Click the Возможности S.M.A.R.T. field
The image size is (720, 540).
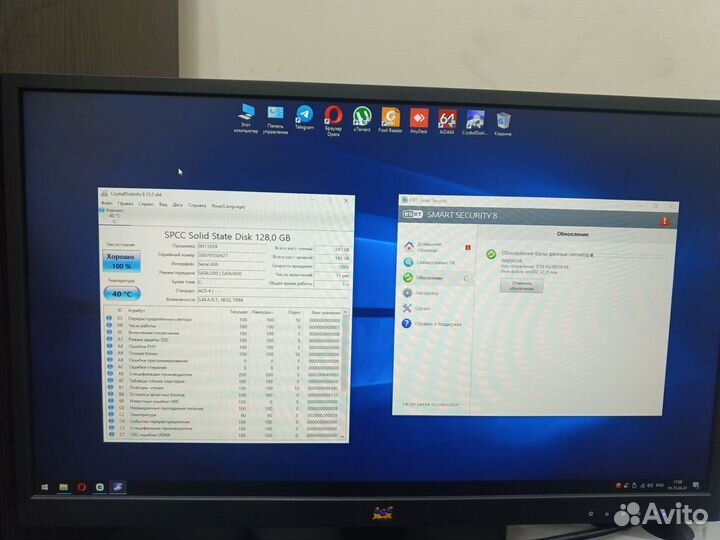pyautogui.click(x=272, y=300)
